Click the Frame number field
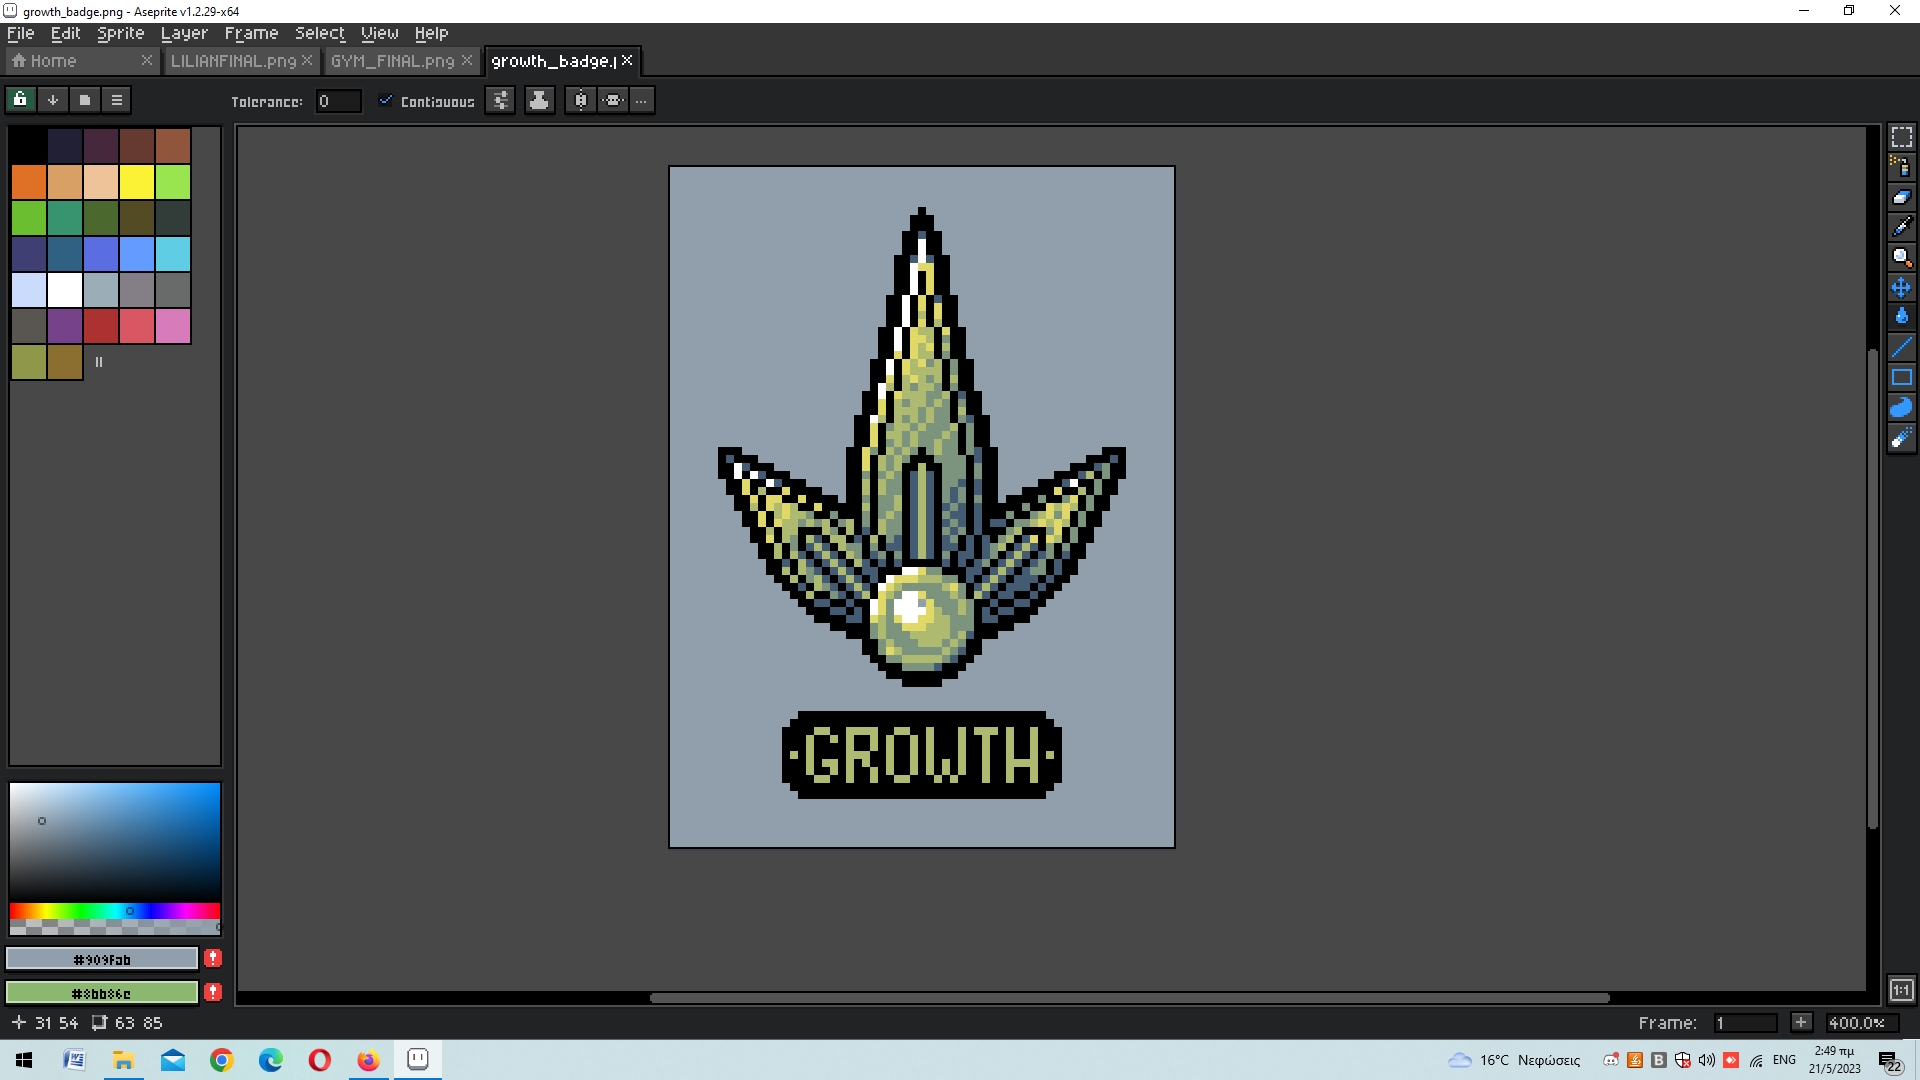 pyautogui.click(x=1745, y=1023)
